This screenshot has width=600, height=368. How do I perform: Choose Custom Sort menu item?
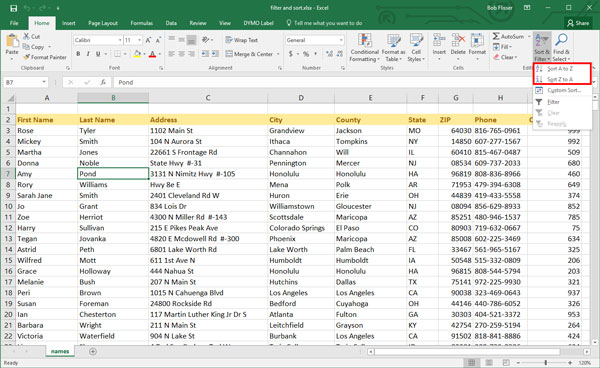562,90
